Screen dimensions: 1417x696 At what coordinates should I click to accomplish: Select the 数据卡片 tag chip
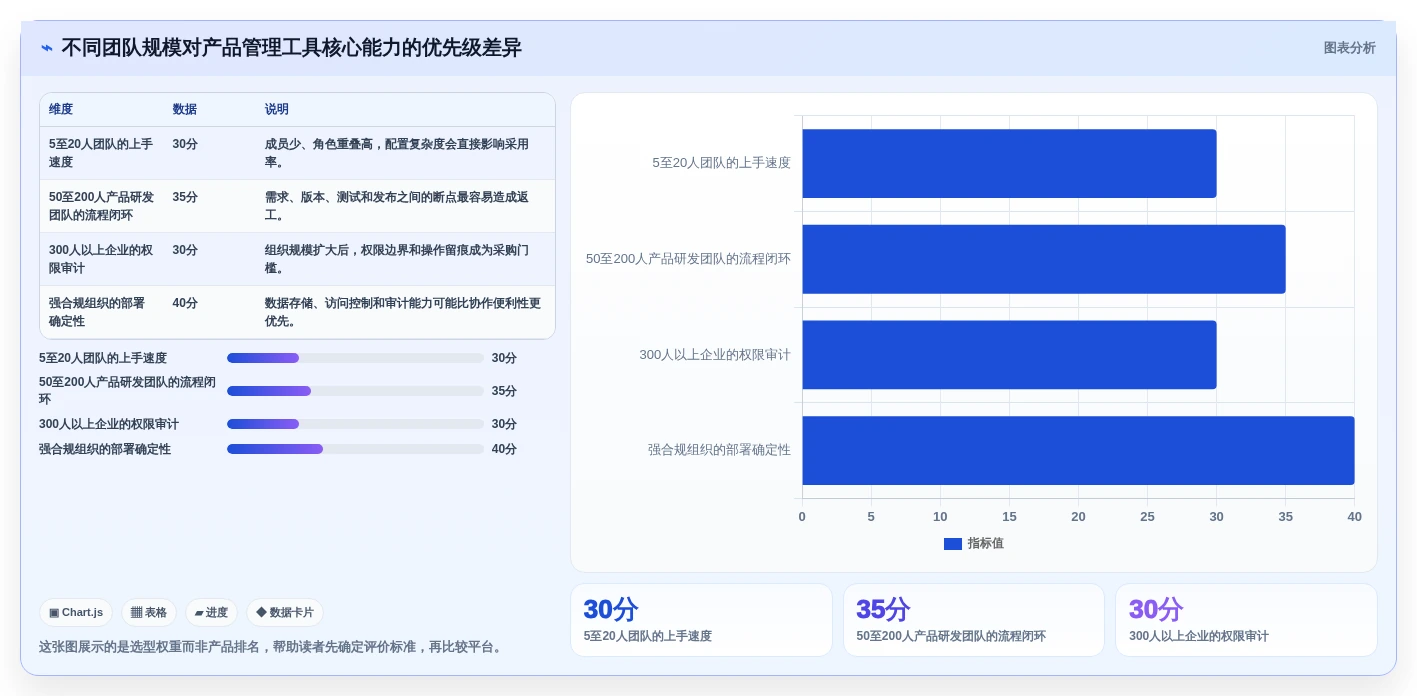[x=285, y=613]
